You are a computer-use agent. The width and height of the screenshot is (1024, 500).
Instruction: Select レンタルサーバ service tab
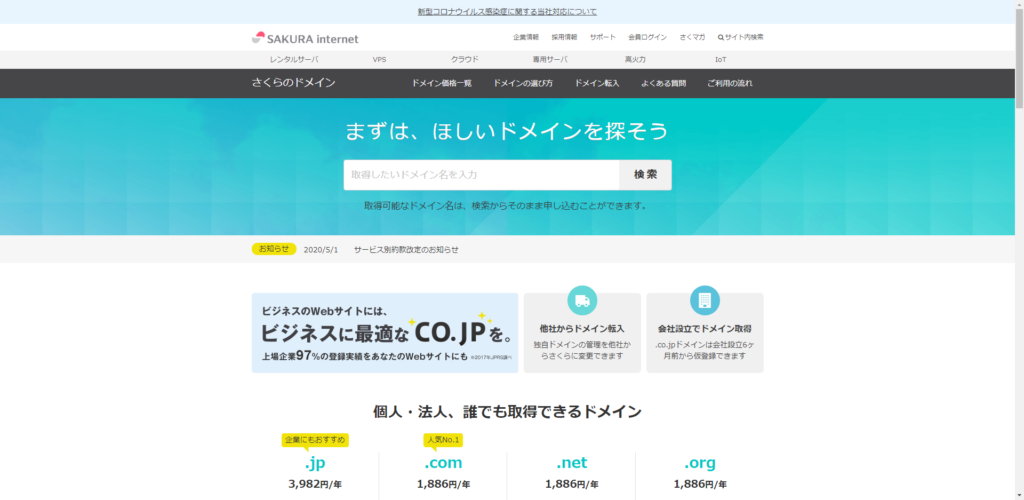click(294, 59)
